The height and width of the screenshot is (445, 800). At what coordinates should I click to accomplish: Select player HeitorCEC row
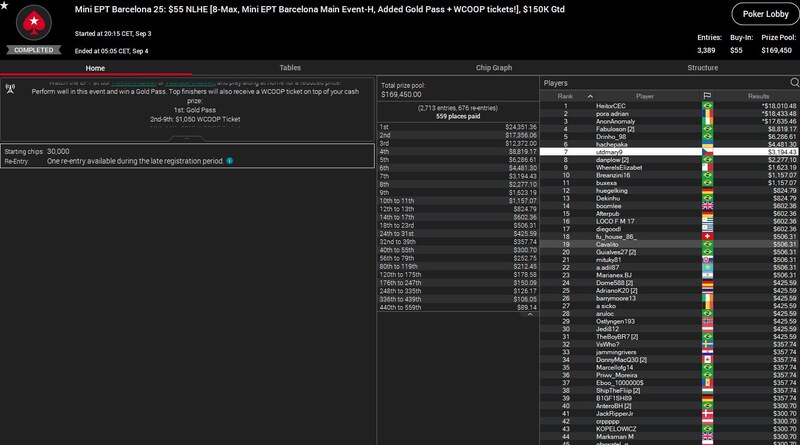669,106
